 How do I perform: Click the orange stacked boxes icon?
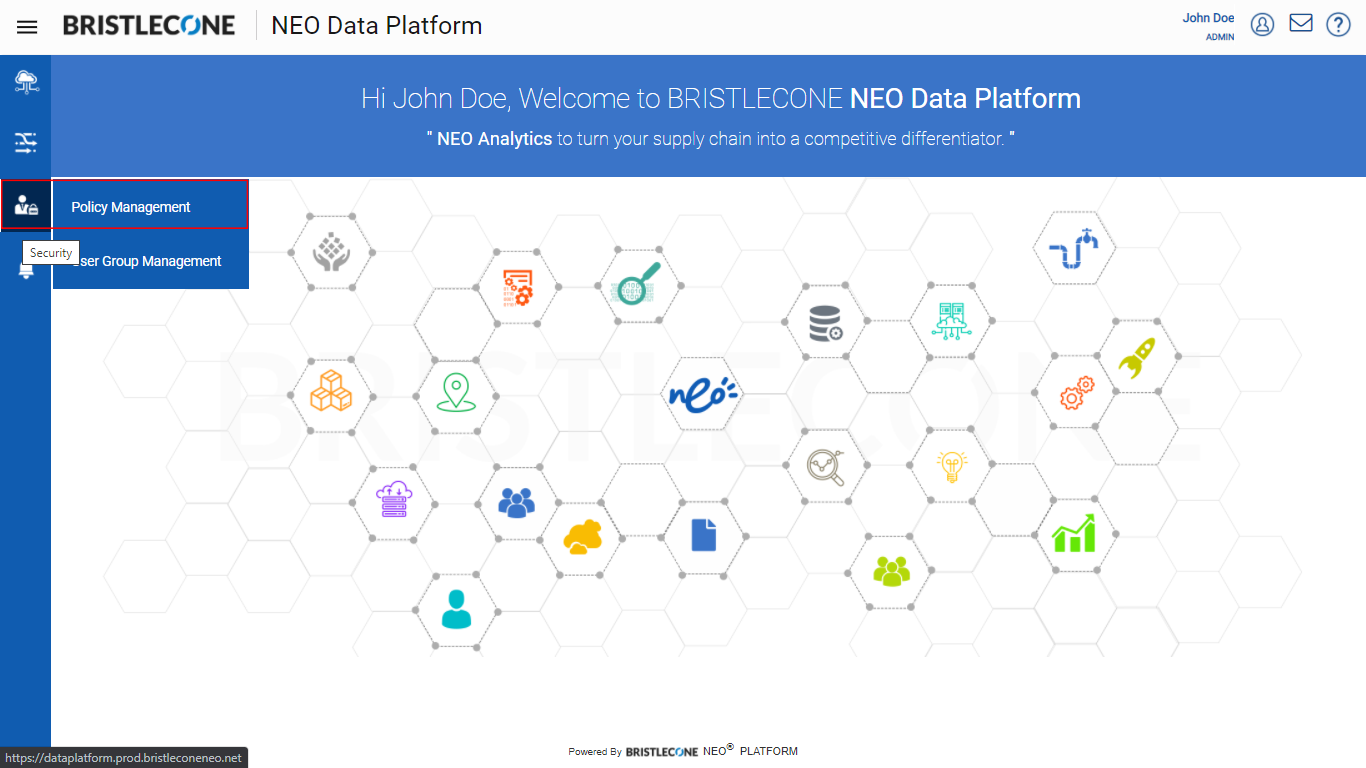(x=331, y=391)
